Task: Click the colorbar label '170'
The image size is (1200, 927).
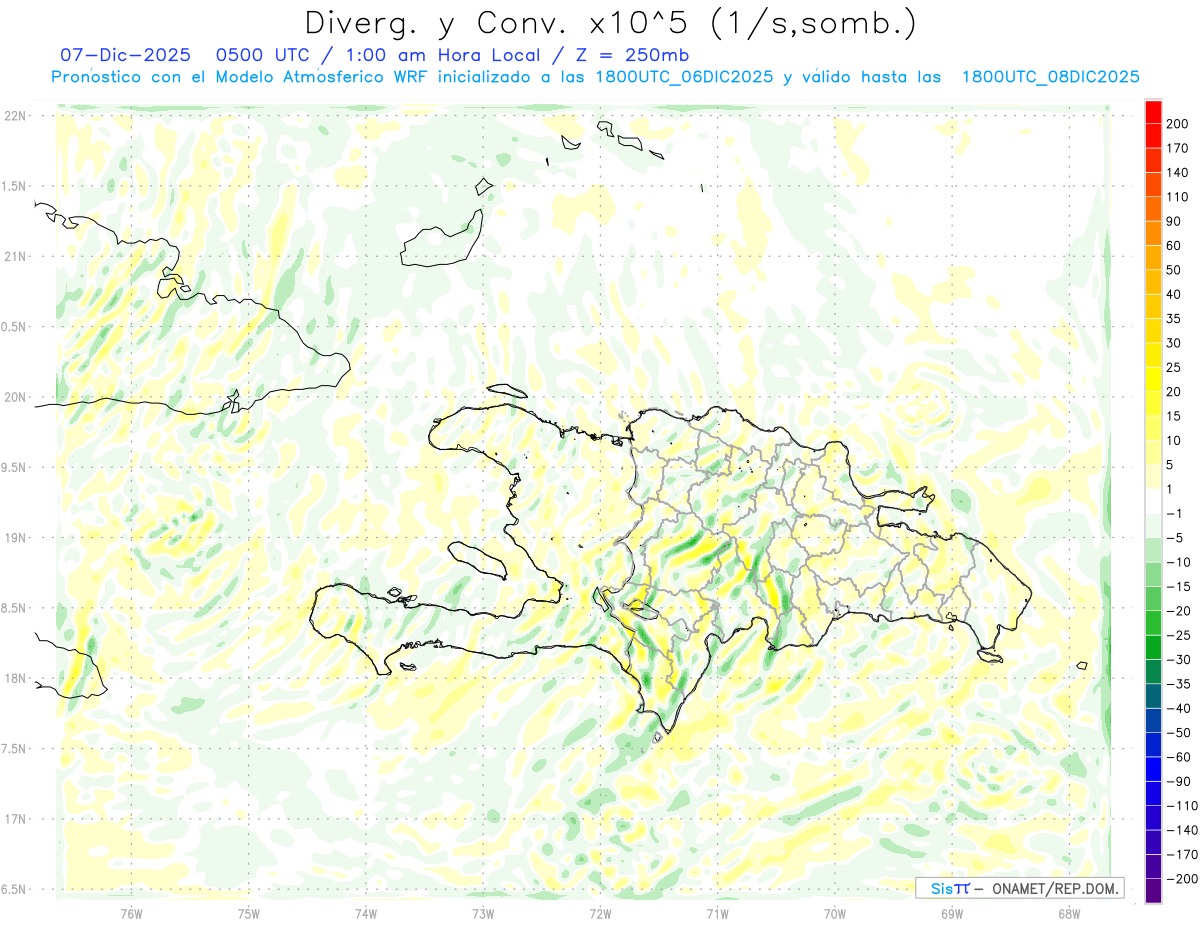Action: [x=1179, y=148]
